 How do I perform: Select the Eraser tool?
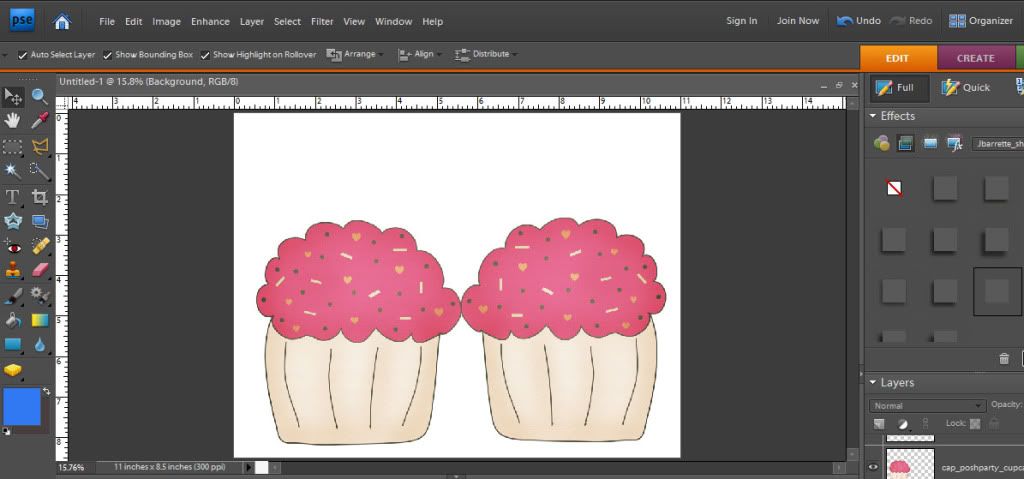(40, 270)
